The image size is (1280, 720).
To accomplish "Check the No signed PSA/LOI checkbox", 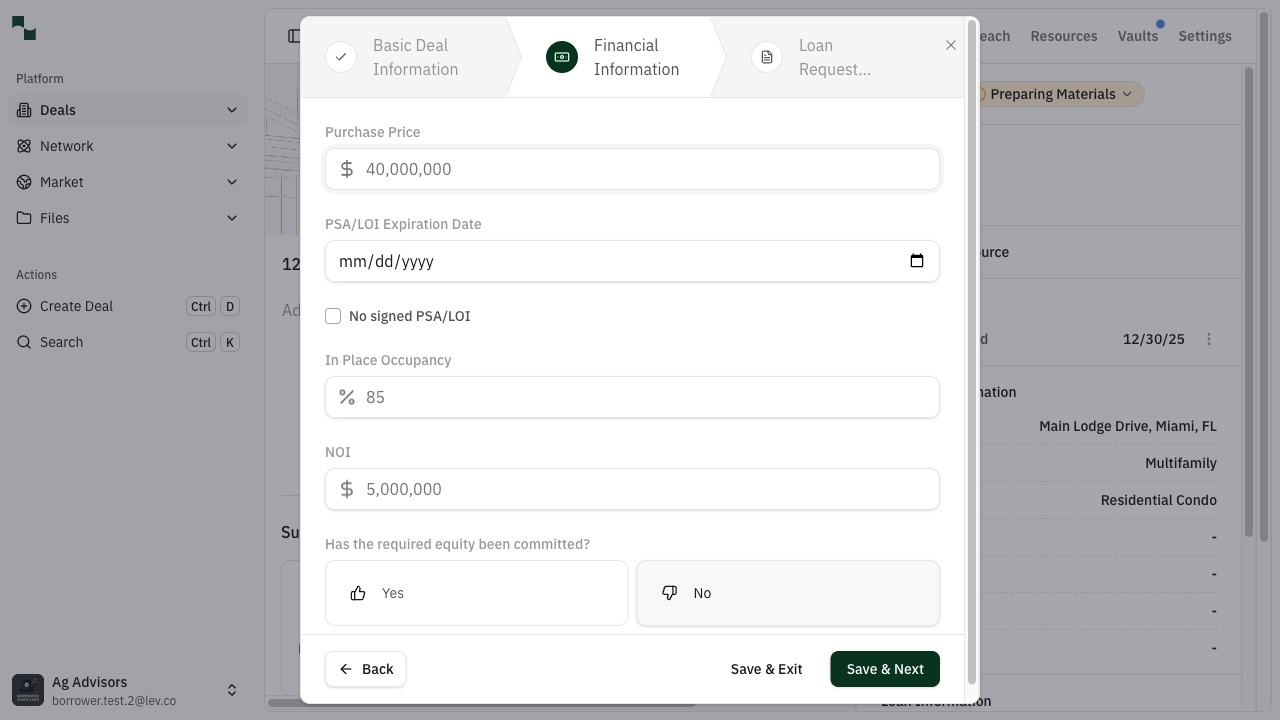I will [x=333, y=315].
